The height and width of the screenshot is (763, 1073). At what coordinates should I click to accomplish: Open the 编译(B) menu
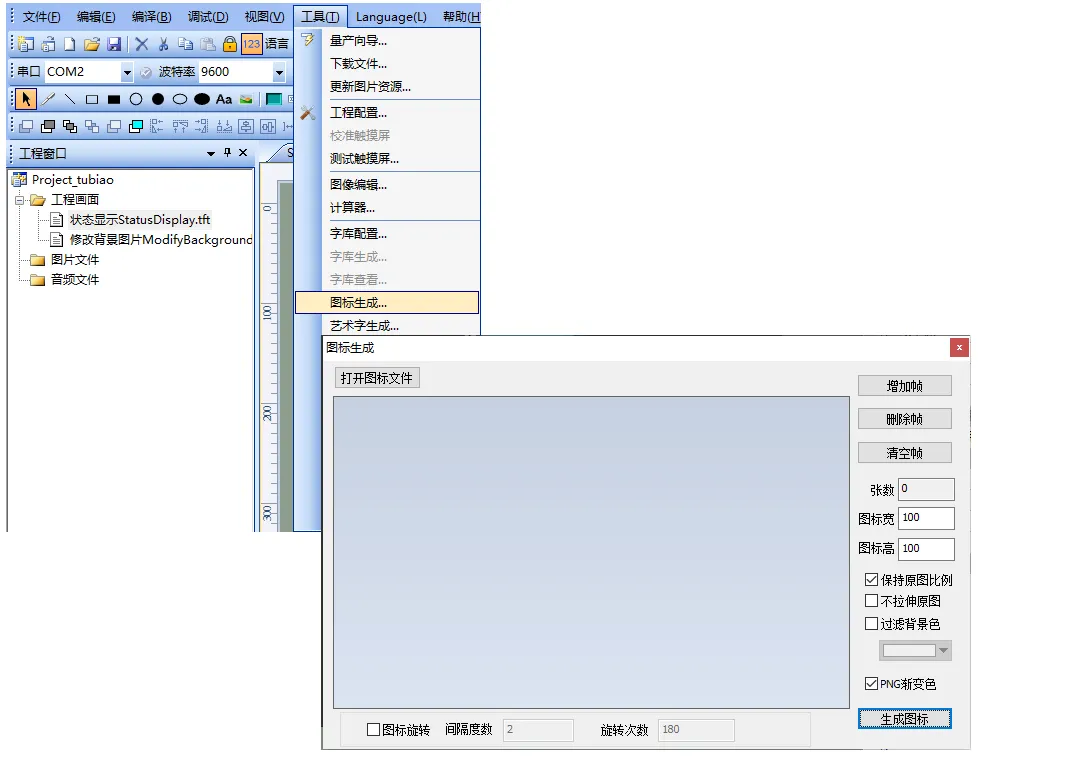151,17
